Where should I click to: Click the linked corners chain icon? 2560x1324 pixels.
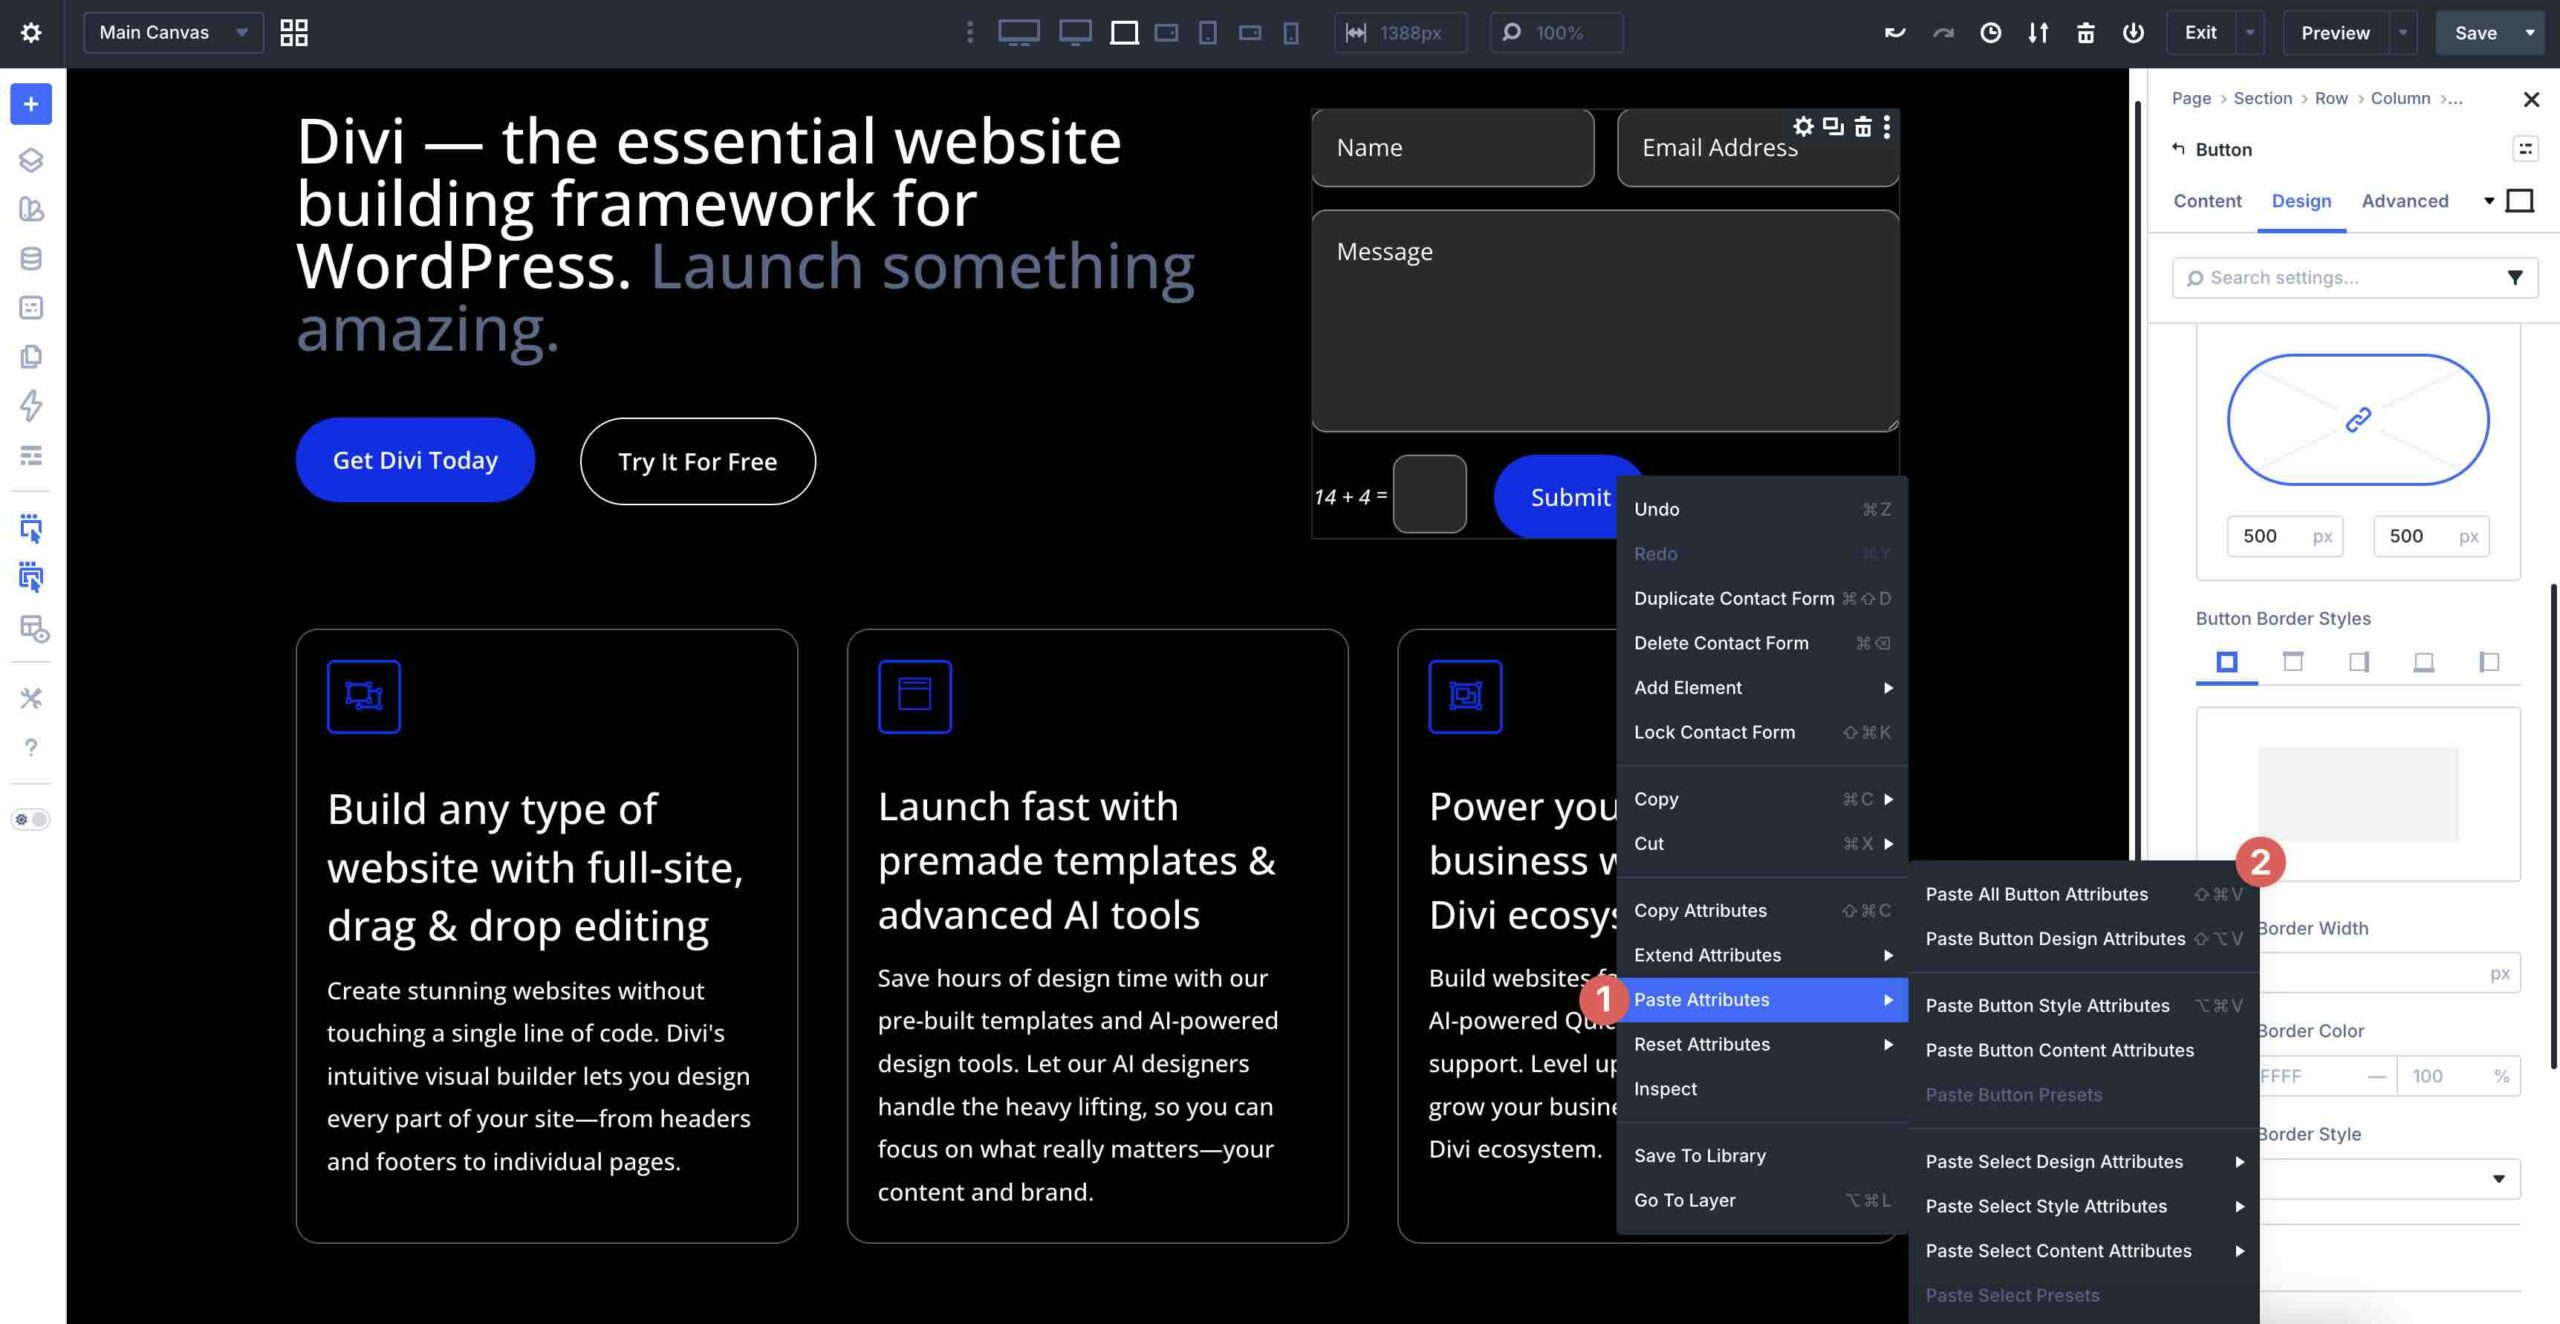coord(2358,419)
